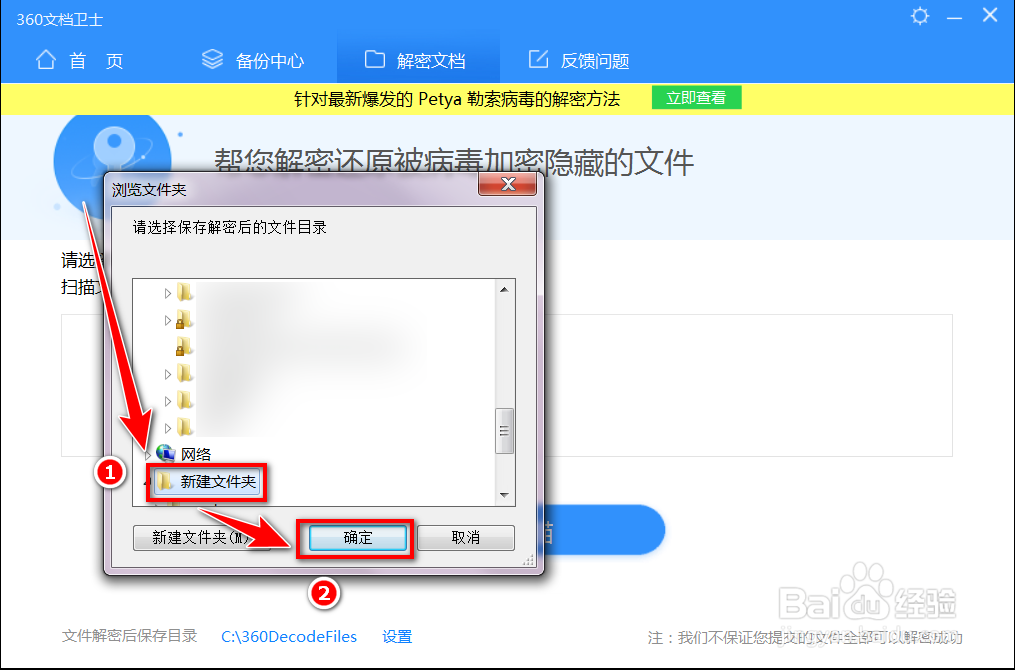Image resolution: width=1015 pixels, height=670 pixels.
Task: Click the 设置 link at bottom
Action: pos(397,636)
